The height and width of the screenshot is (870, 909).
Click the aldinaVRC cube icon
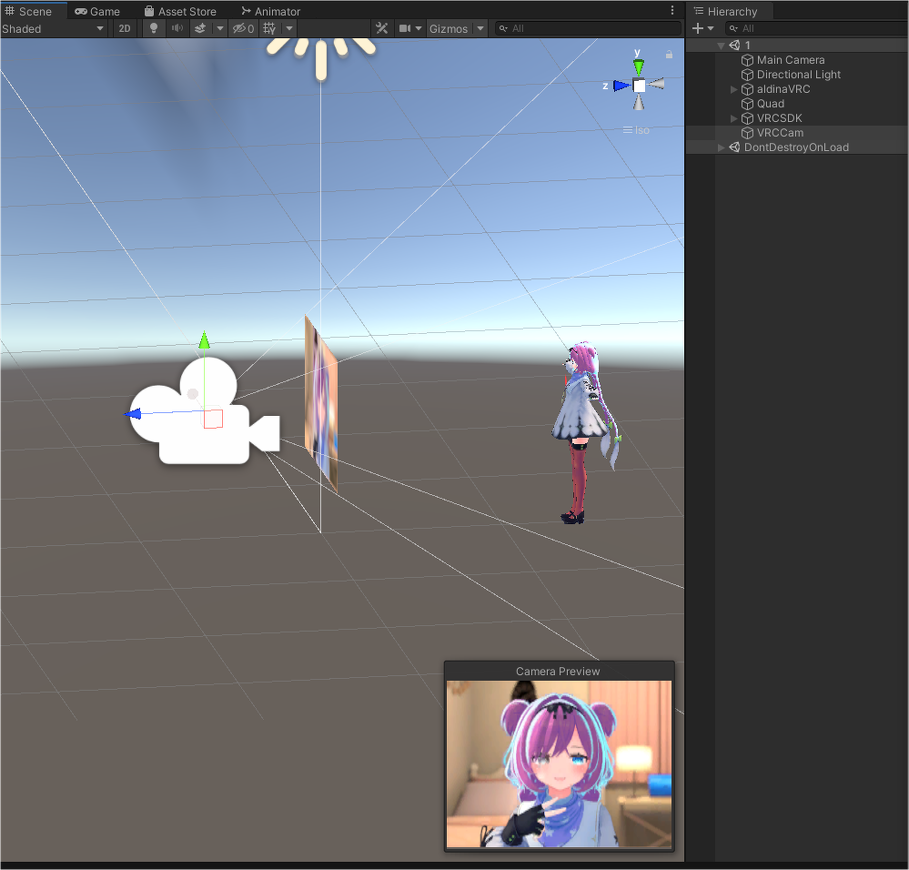pyautogui.click(x=747, y=89)
